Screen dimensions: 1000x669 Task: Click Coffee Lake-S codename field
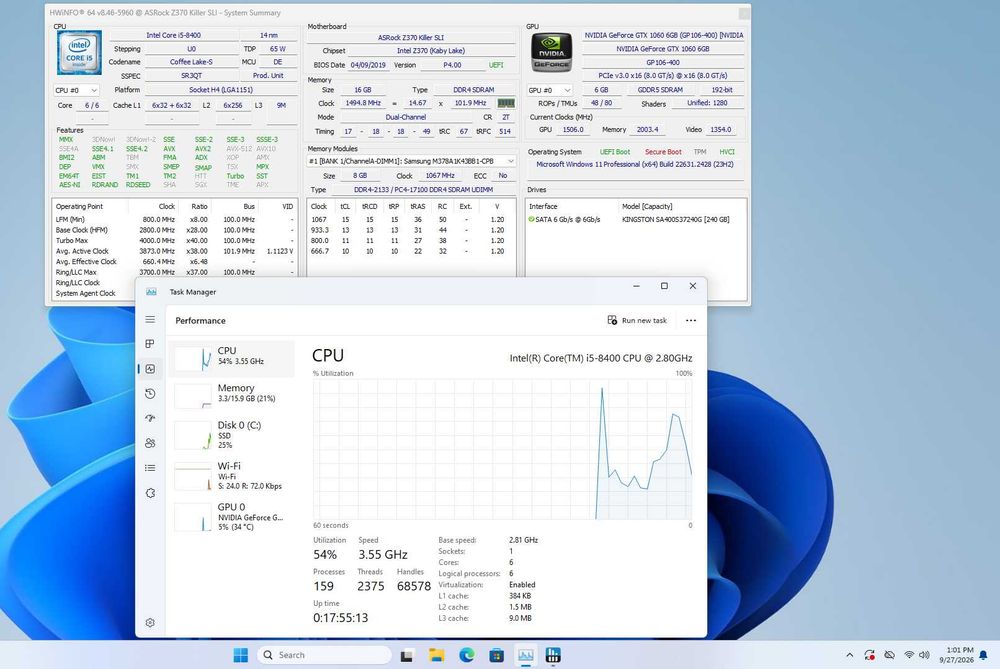191,62
